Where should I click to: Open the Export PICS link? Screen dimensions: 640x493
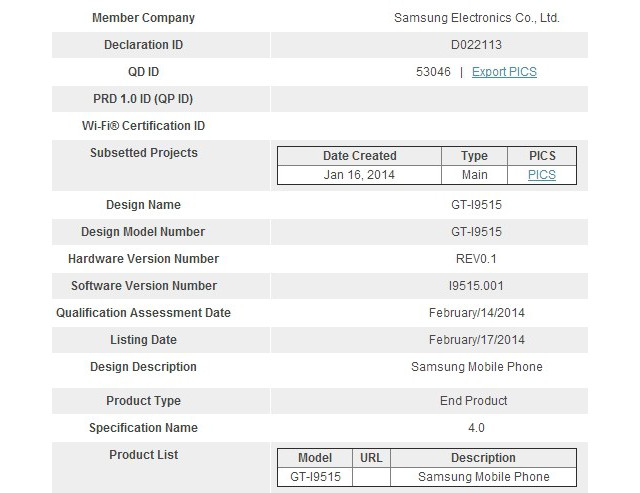[x=504, y=72]
